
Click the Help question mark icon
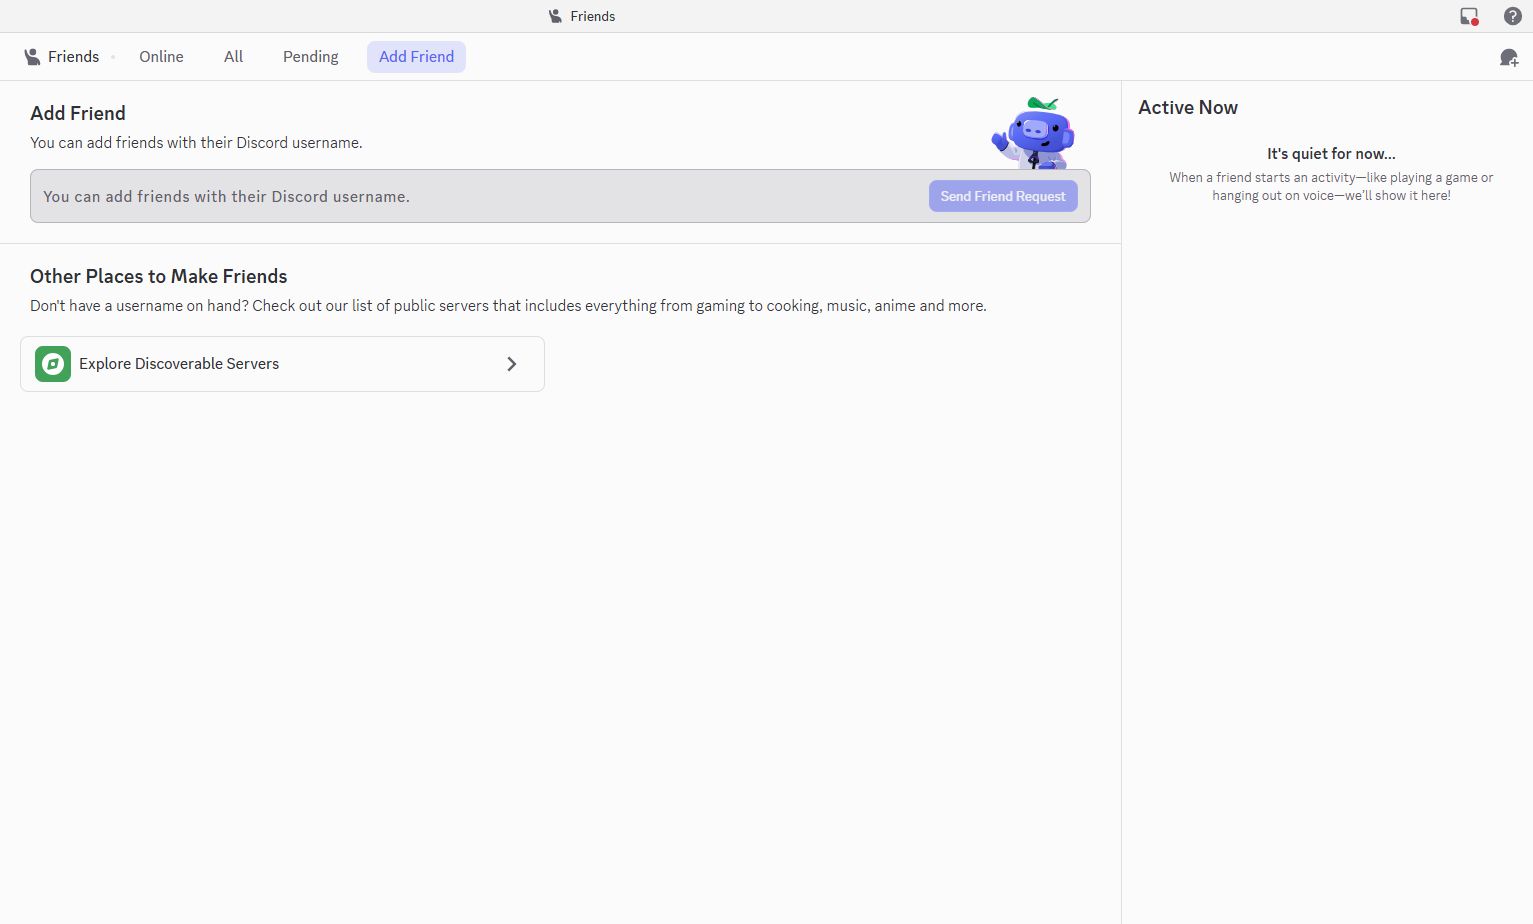click(x=1513, y=16)
